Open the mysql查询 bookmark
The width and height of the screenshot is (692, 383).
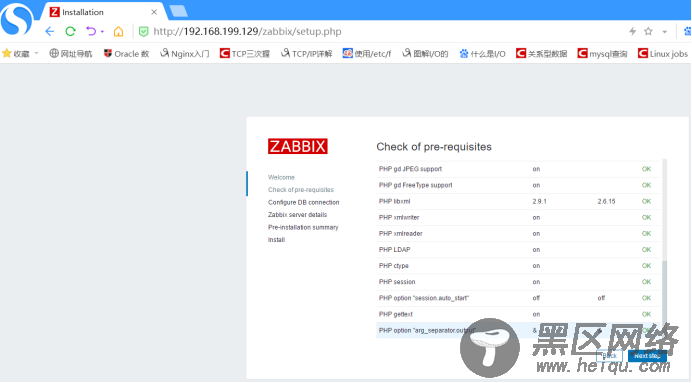click(x=602, y=54)
